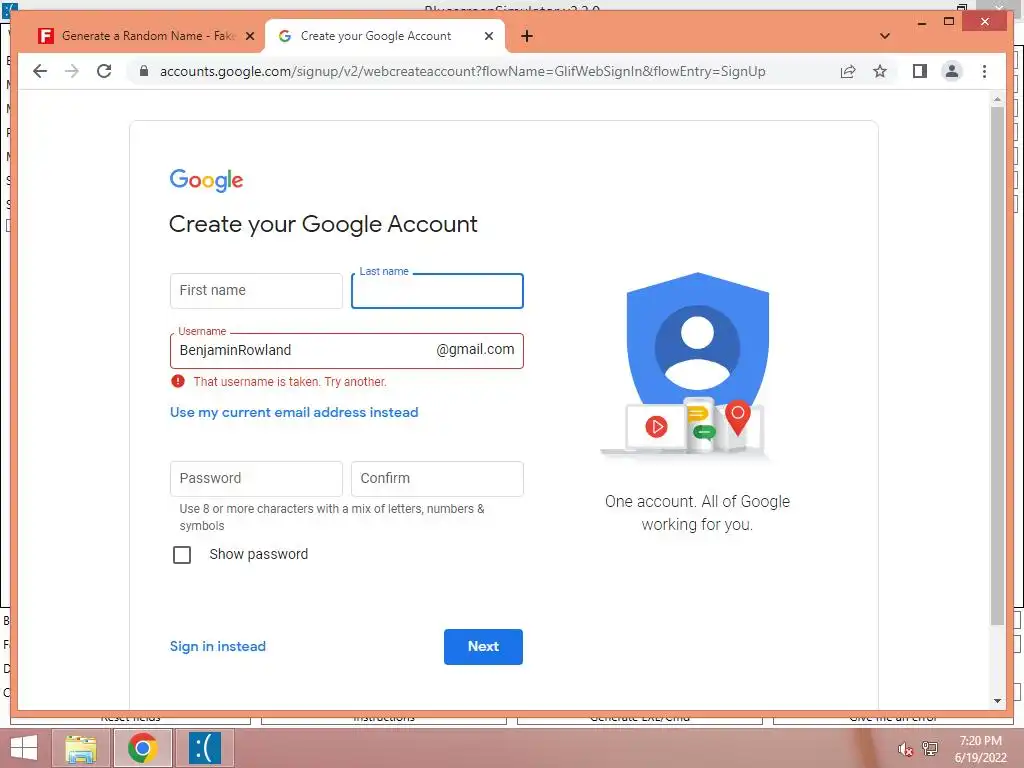Minimize the Chrome window
The width and height of the screenshot is (1024, 768).
tap(921, 23)
